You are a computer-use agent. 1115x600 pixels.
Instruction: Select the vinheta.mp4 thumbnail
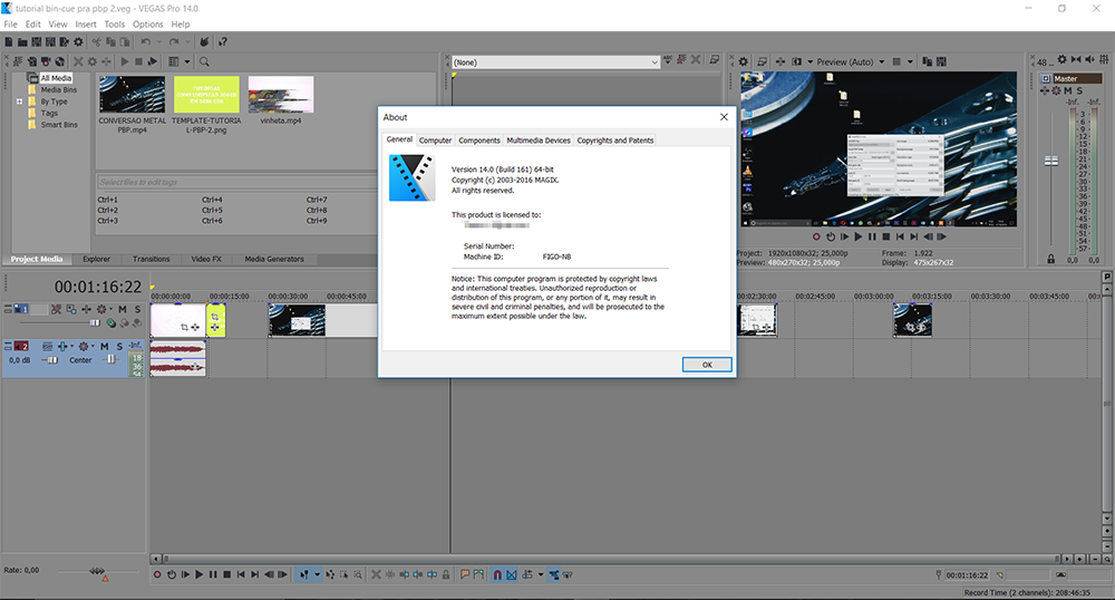(281, 95)
